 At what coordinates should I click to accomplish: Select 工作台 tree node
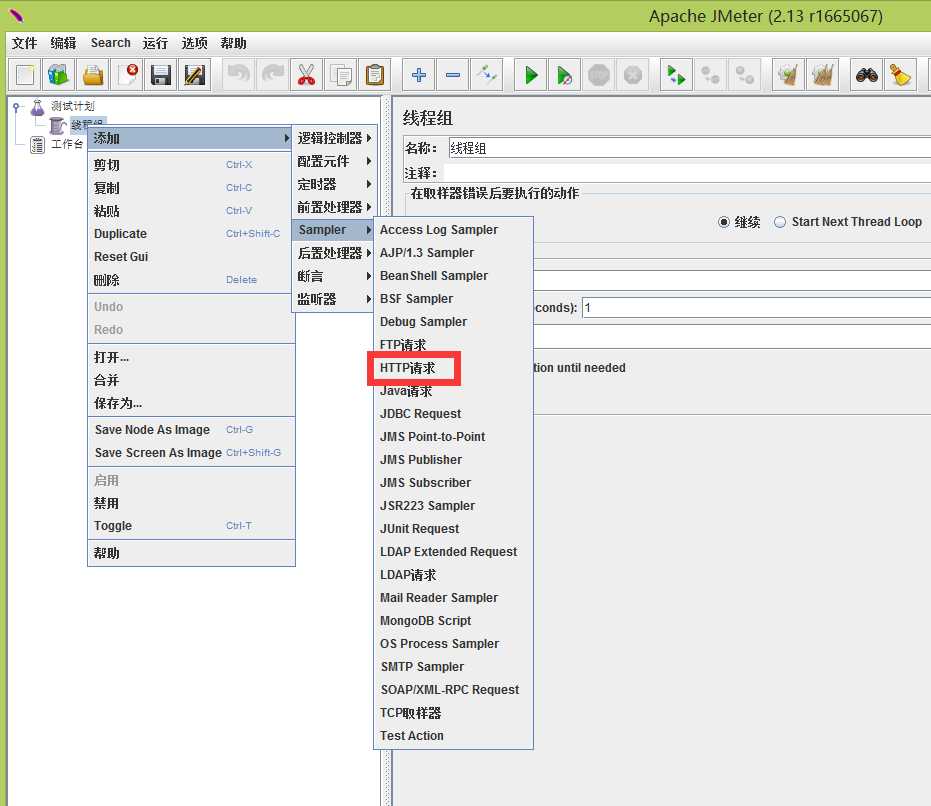[x=67, y=144]
